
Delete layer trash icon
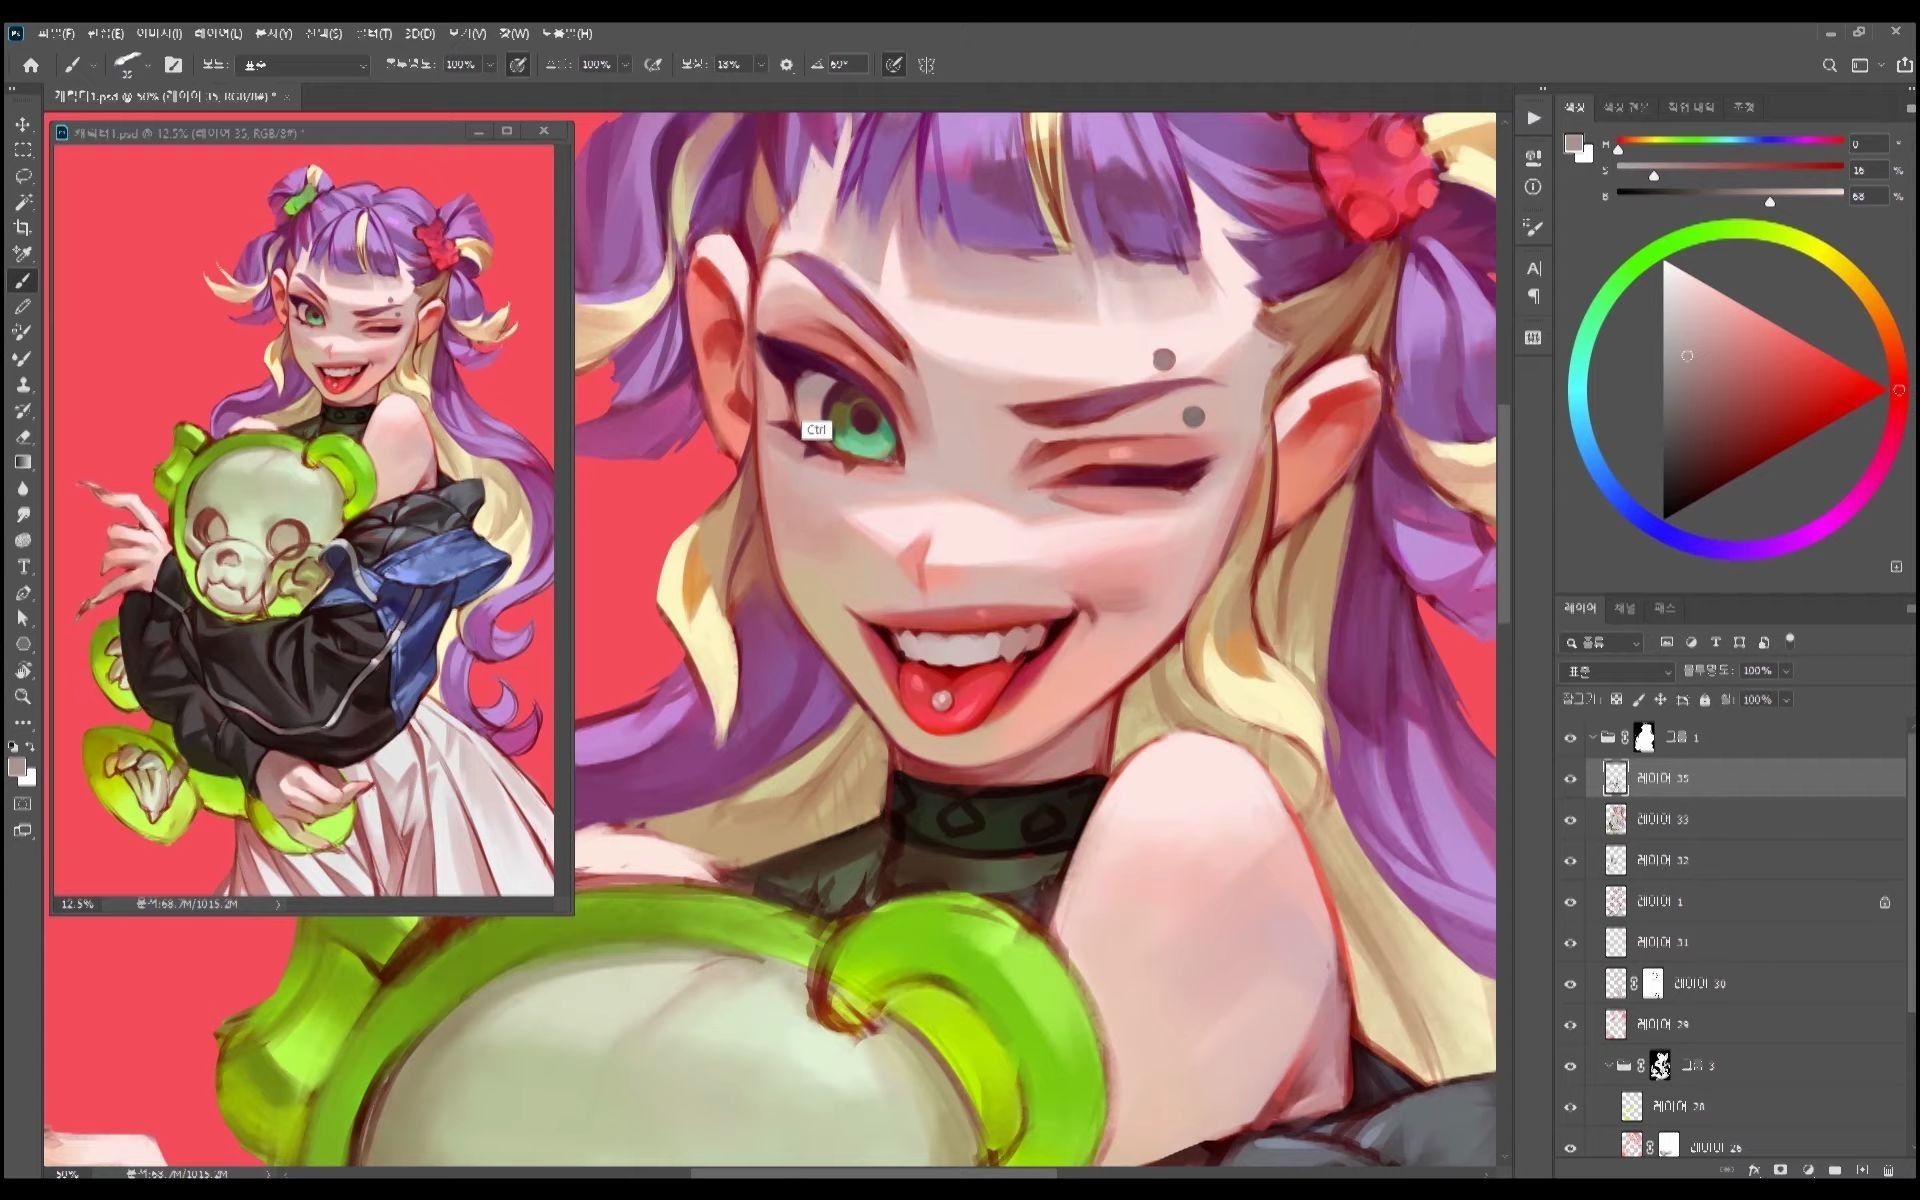point(1888,1169)
